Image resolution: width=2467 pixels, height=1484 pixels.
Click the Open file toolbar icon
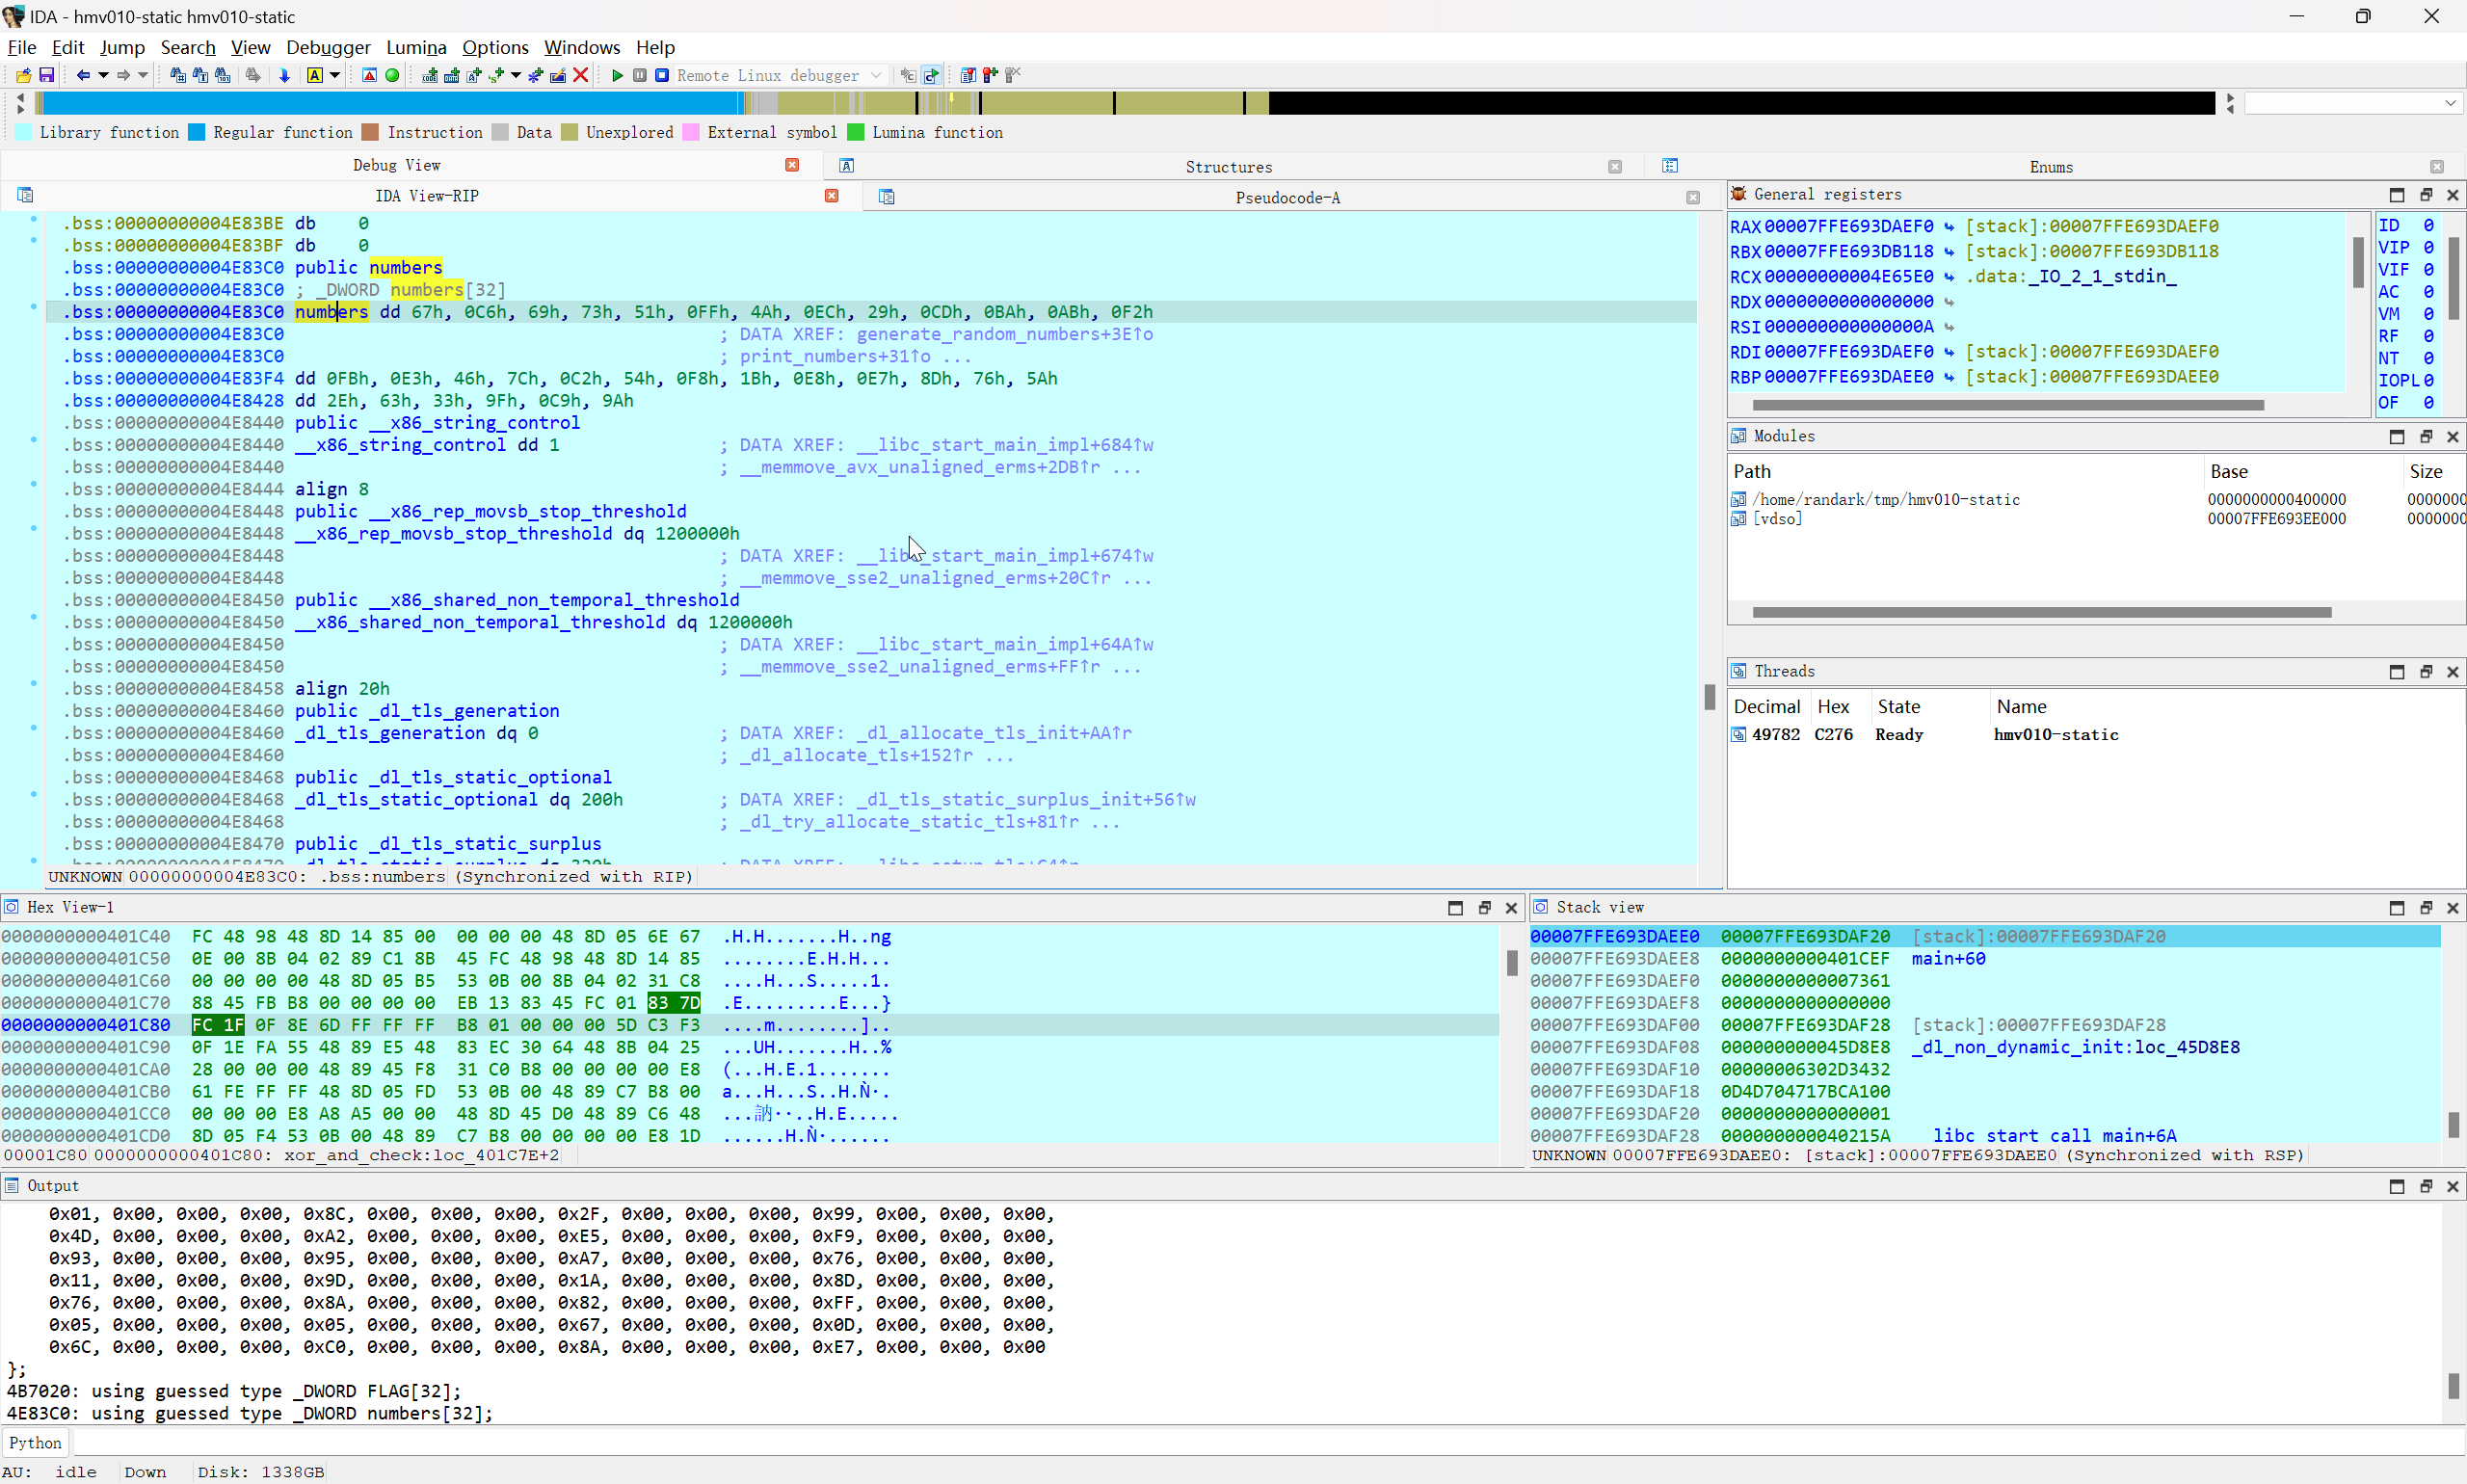click(23, 75)
